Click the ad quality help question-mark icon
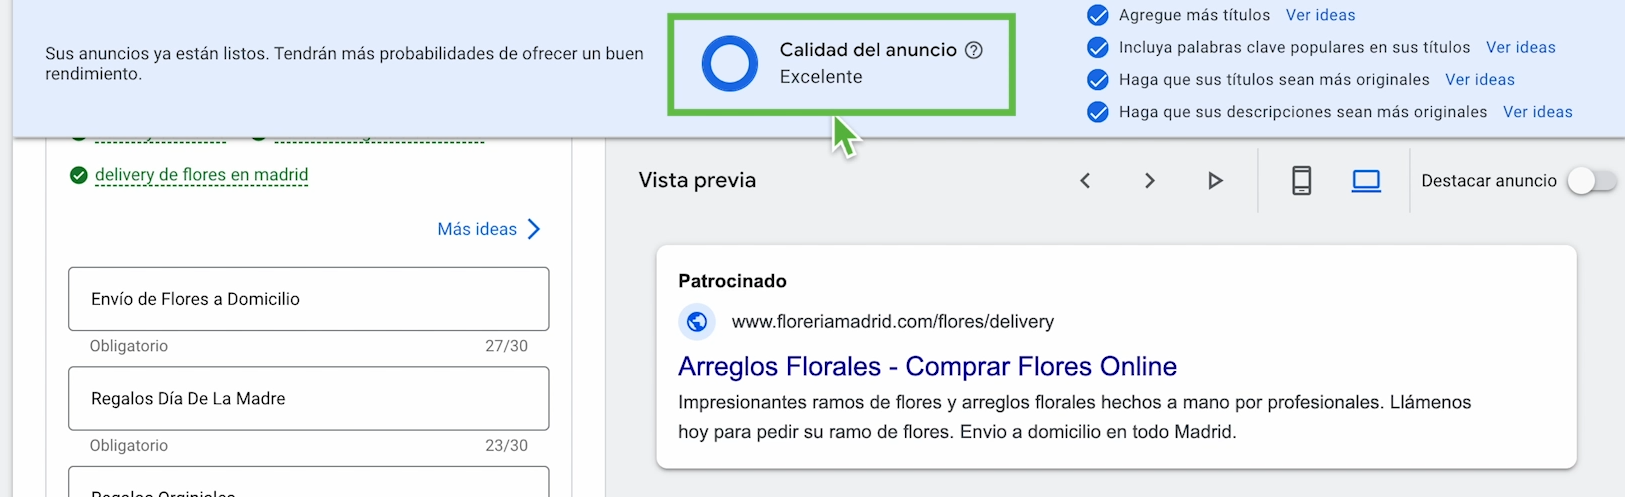 click(973, 50)
